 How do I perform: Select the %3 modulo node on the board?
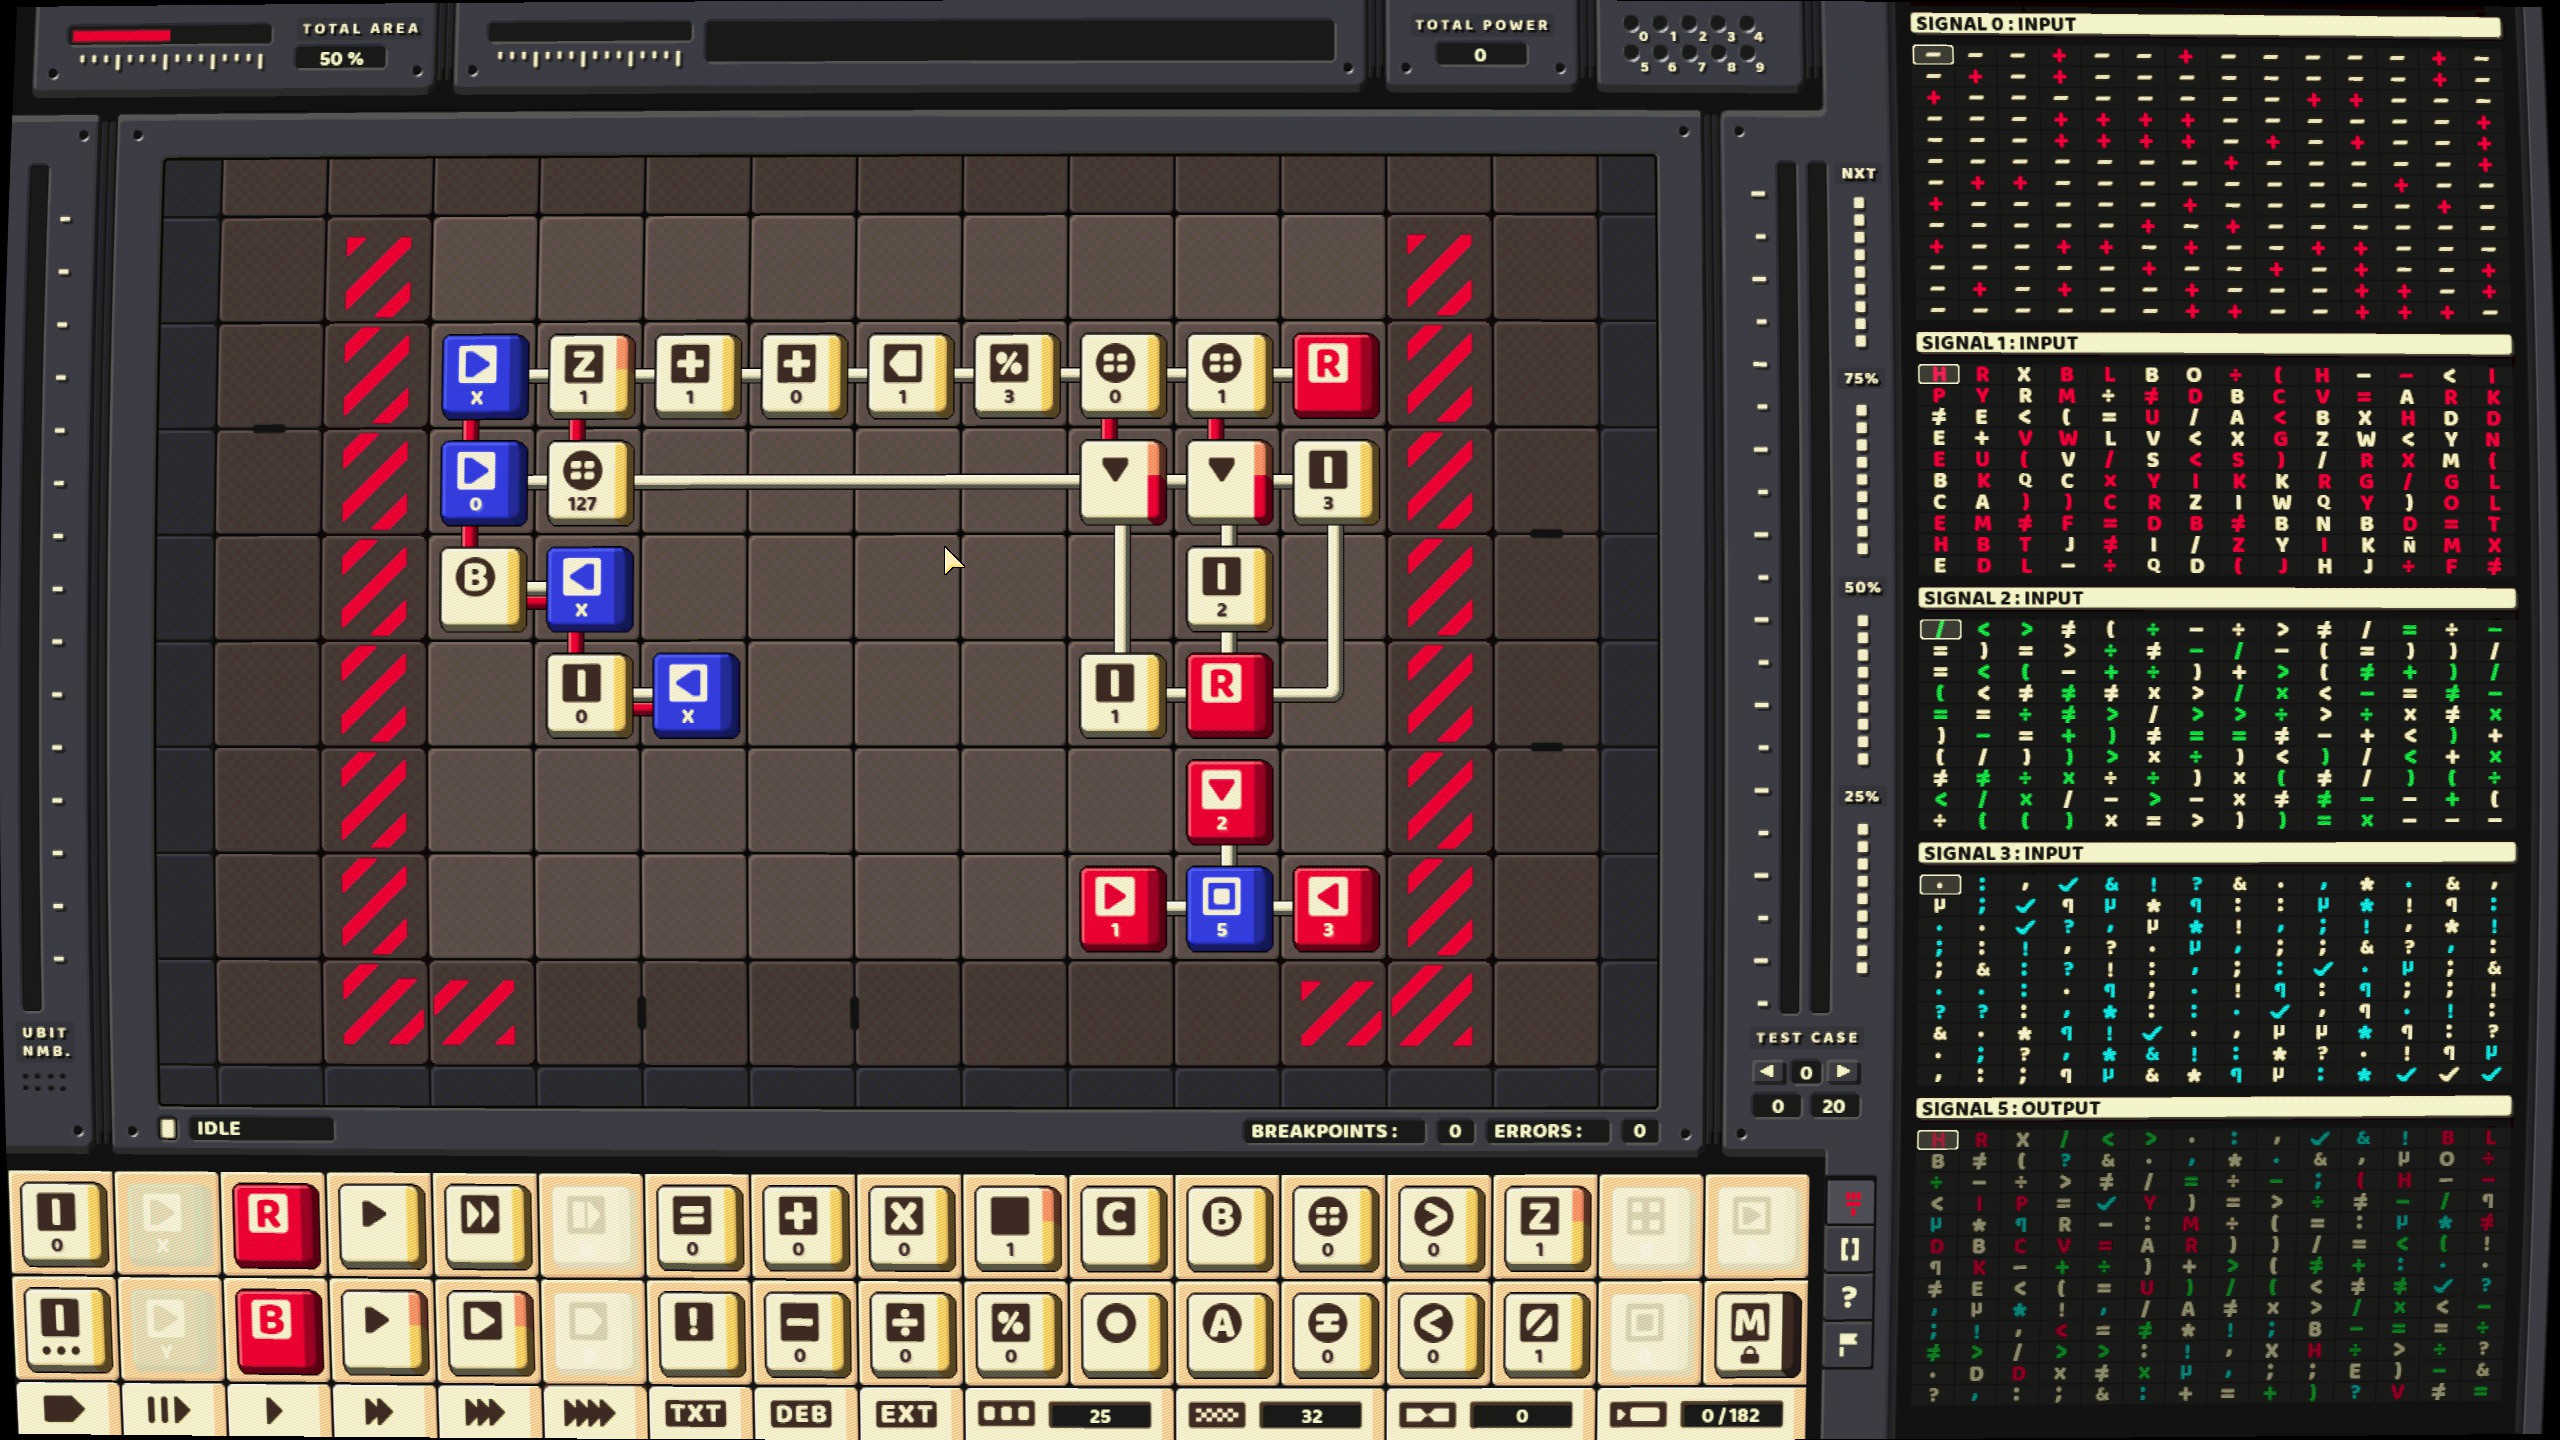(x=1015, y=375)
